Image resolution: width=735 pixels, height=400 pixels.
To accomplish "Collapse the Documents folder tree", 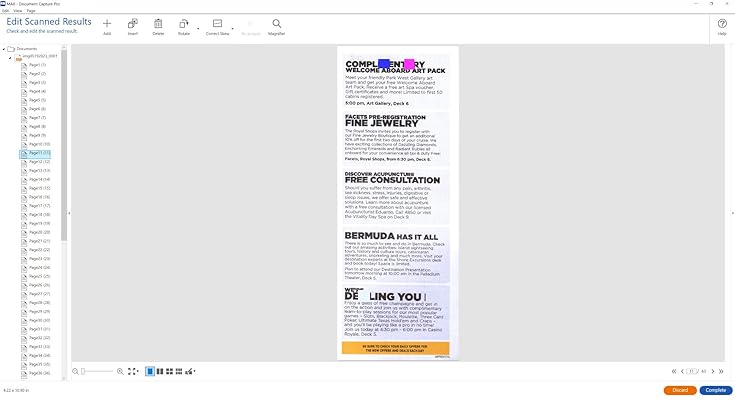I will [4, 49].
